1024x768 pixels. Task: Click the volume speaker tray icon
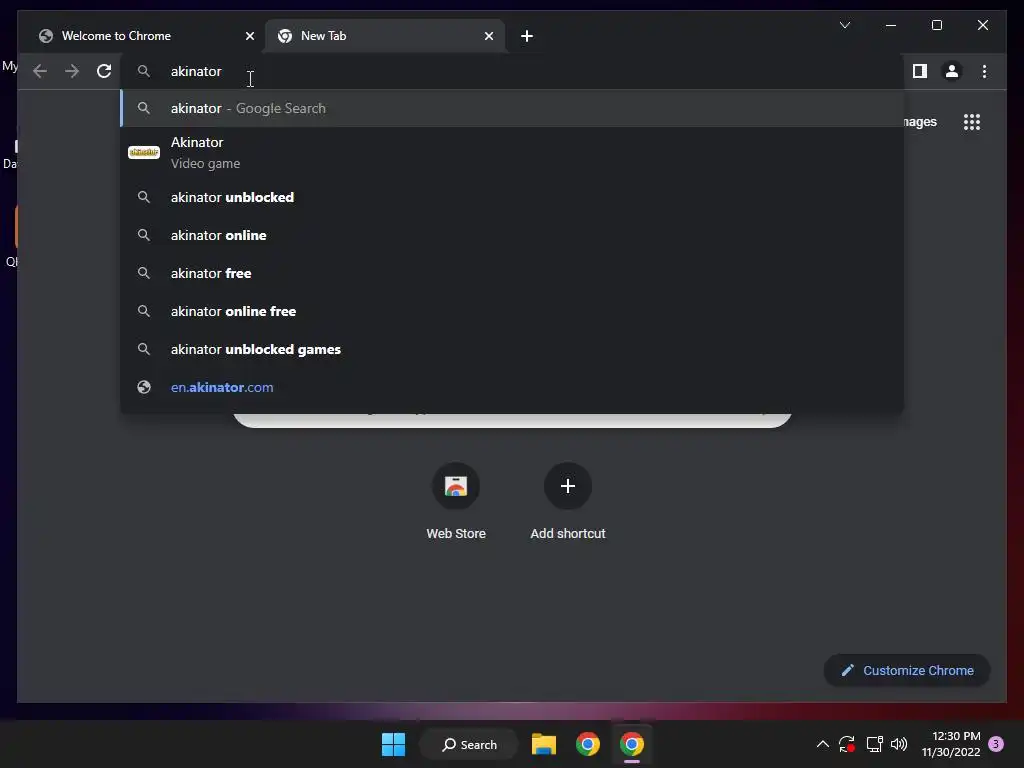899,744
